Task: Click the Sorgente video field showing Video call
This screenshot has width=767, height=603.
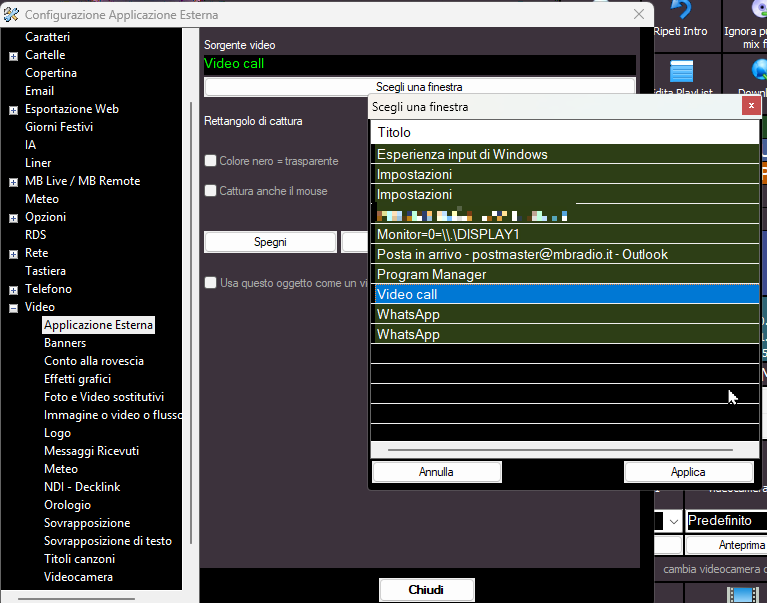Action: click(420, 64)
